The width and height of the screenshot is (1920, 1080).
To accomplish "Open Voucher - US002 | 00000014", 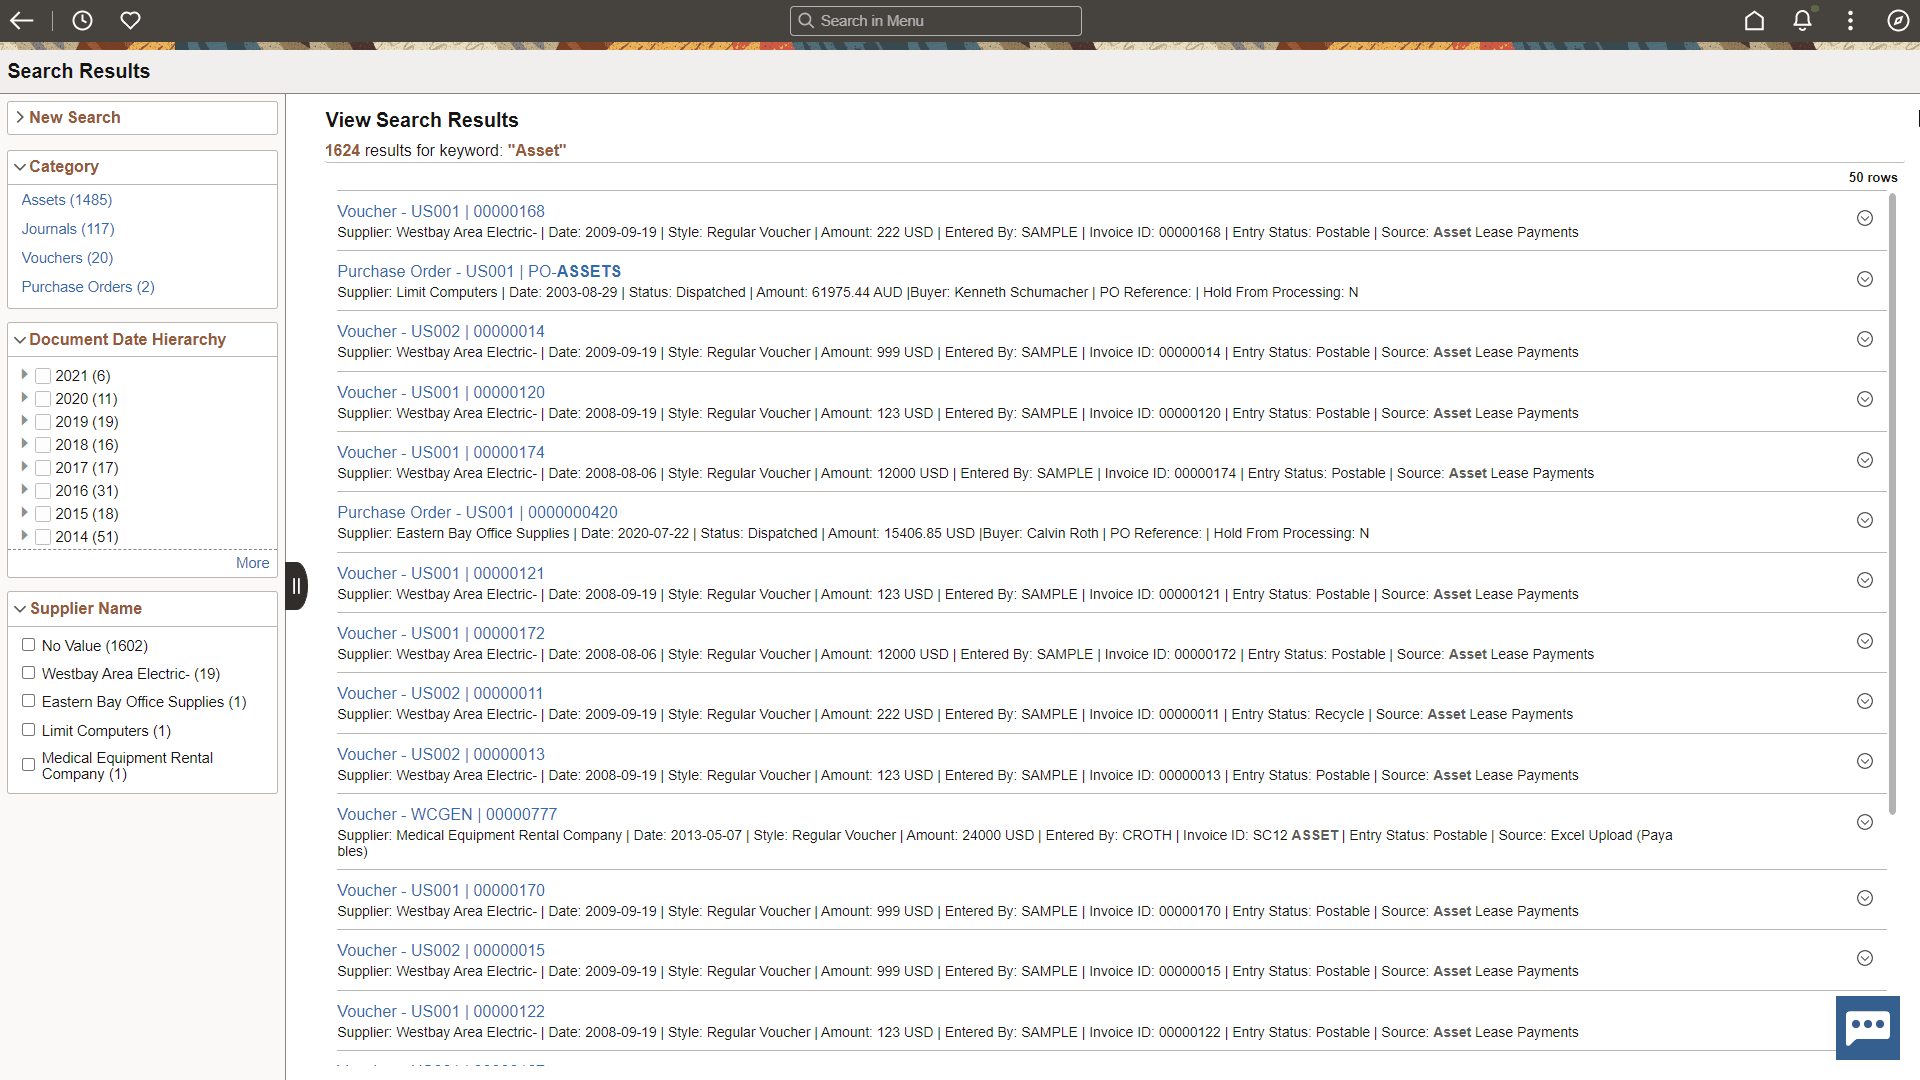I will pos(440,331).
